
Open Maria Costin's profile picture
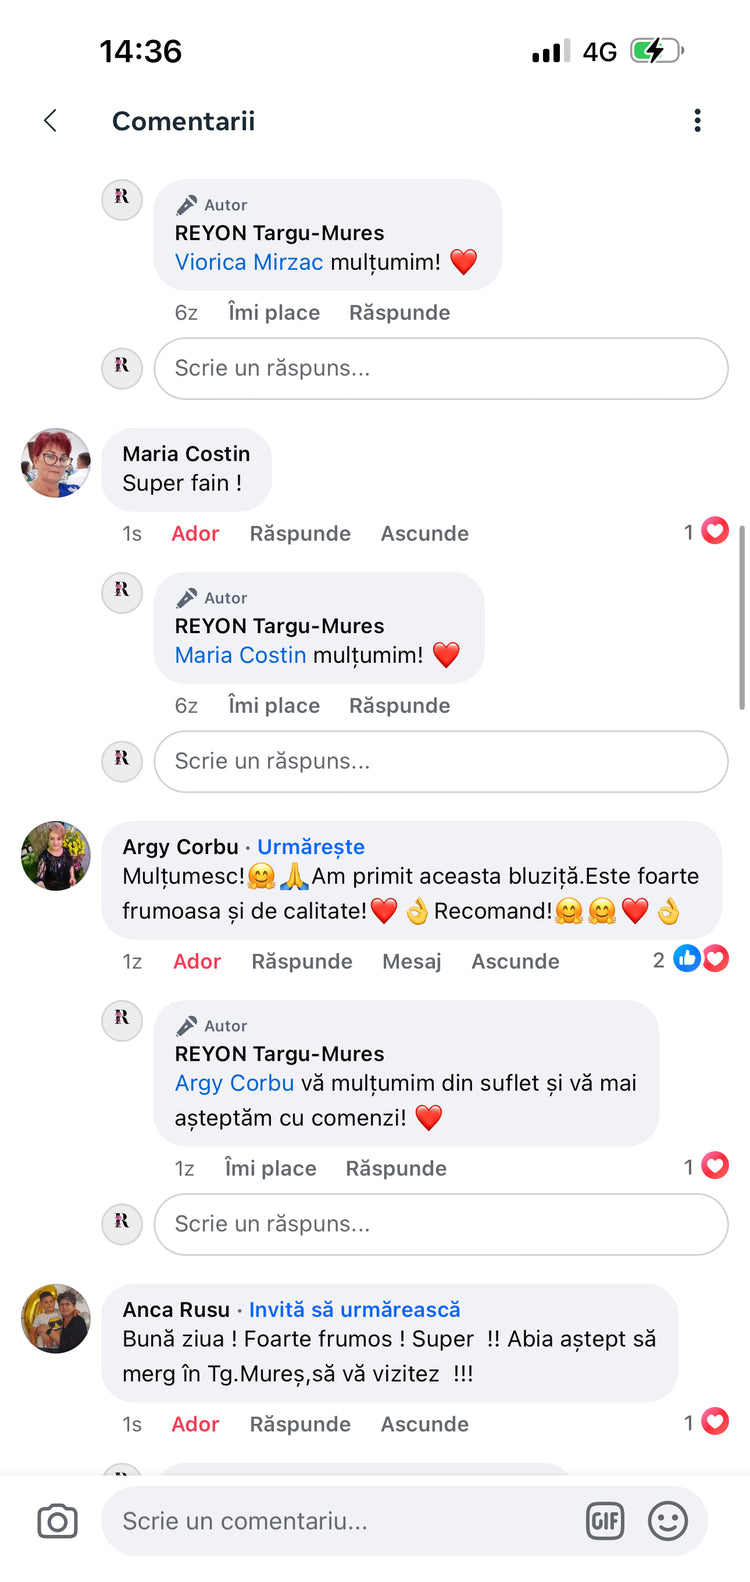tap(56, 463)
